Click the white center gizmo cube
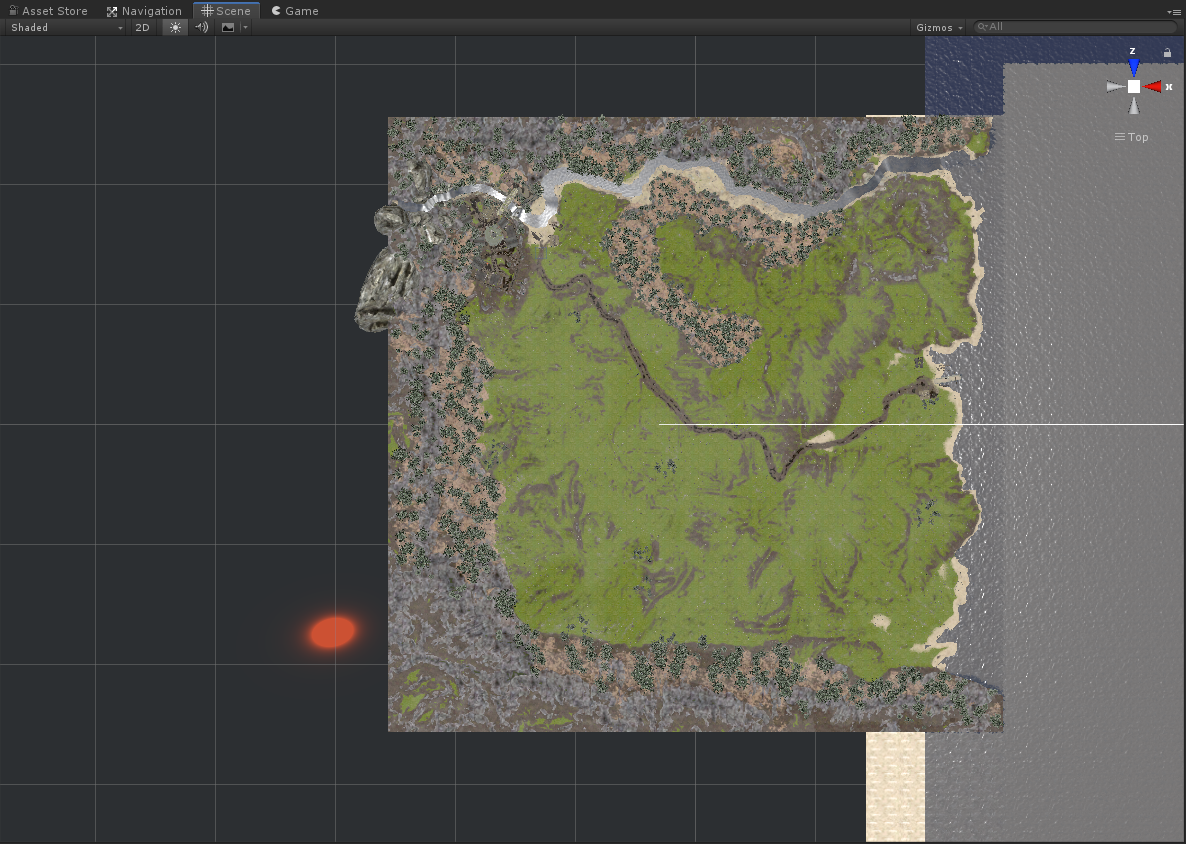 tap(1133, 87)
